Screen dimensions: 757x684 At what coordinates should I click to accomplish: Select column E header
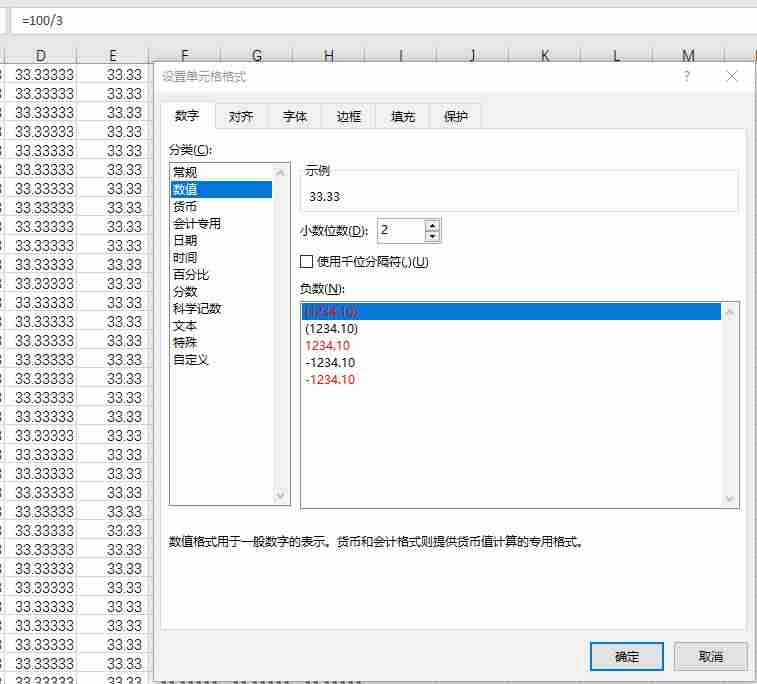click(x=112, y=56)
